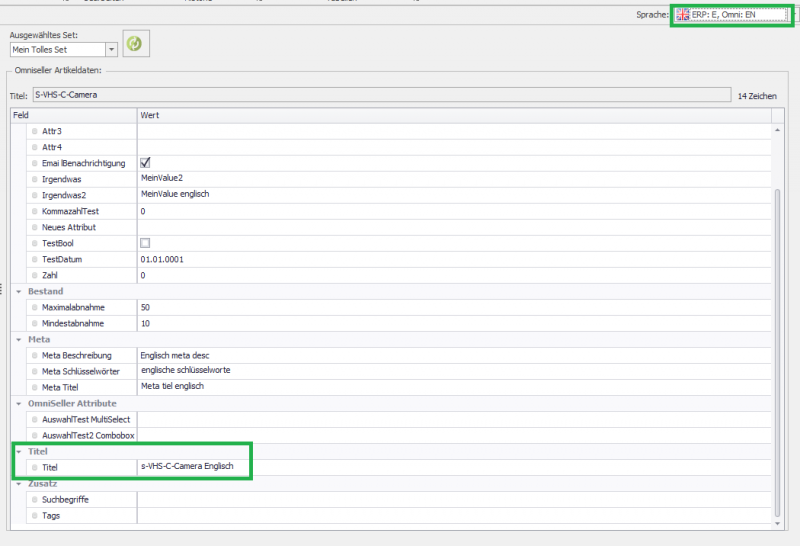This screenshot has height=546, width=800.
Task: Click the circle icon next to AuswahlTest MultiSelect
Action: 35,419
